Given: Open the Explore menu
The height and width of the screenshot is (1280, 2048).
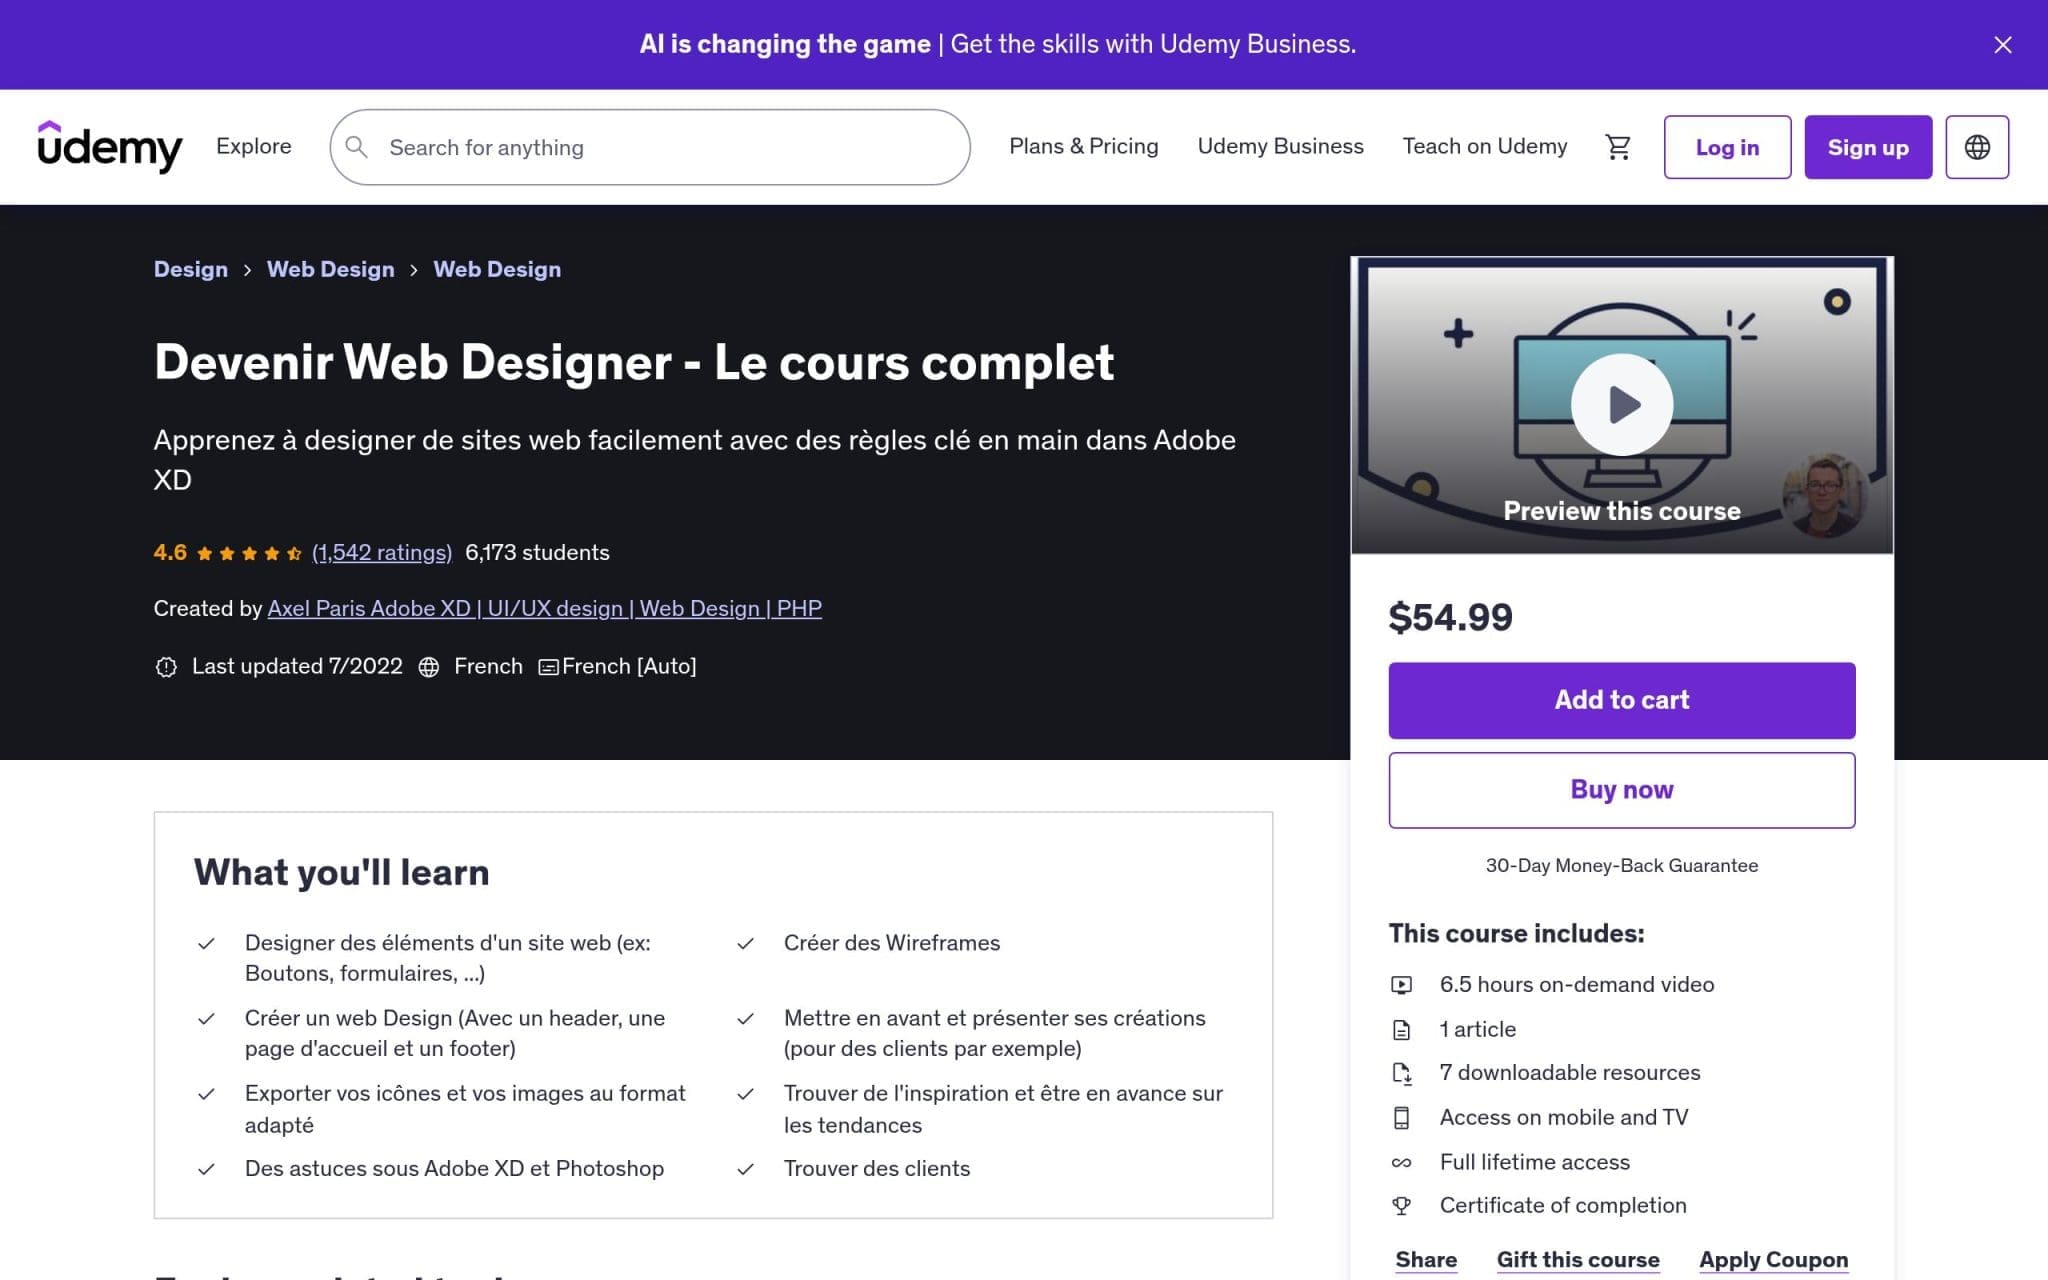Looking at the screenshot, I should [254, 146].
